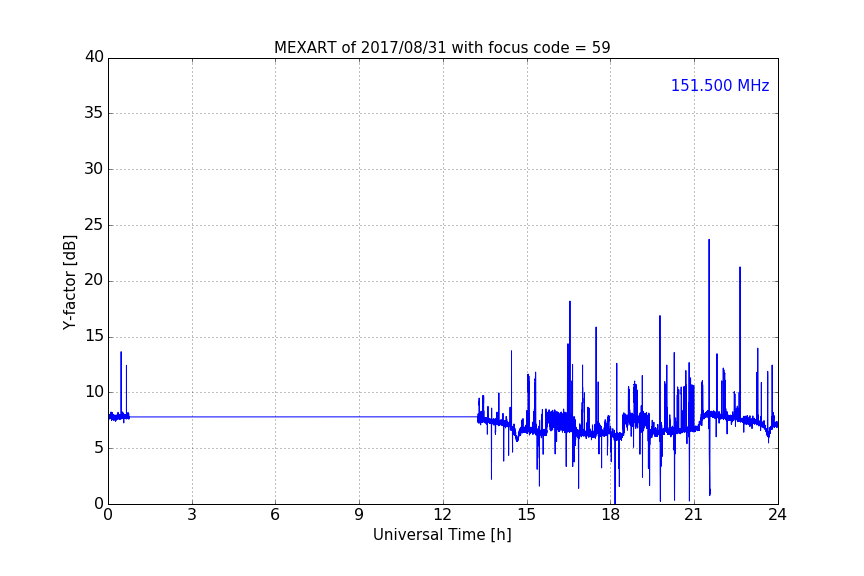
Task: Click the x-axis tick label 18
Action: coord(611,515)
